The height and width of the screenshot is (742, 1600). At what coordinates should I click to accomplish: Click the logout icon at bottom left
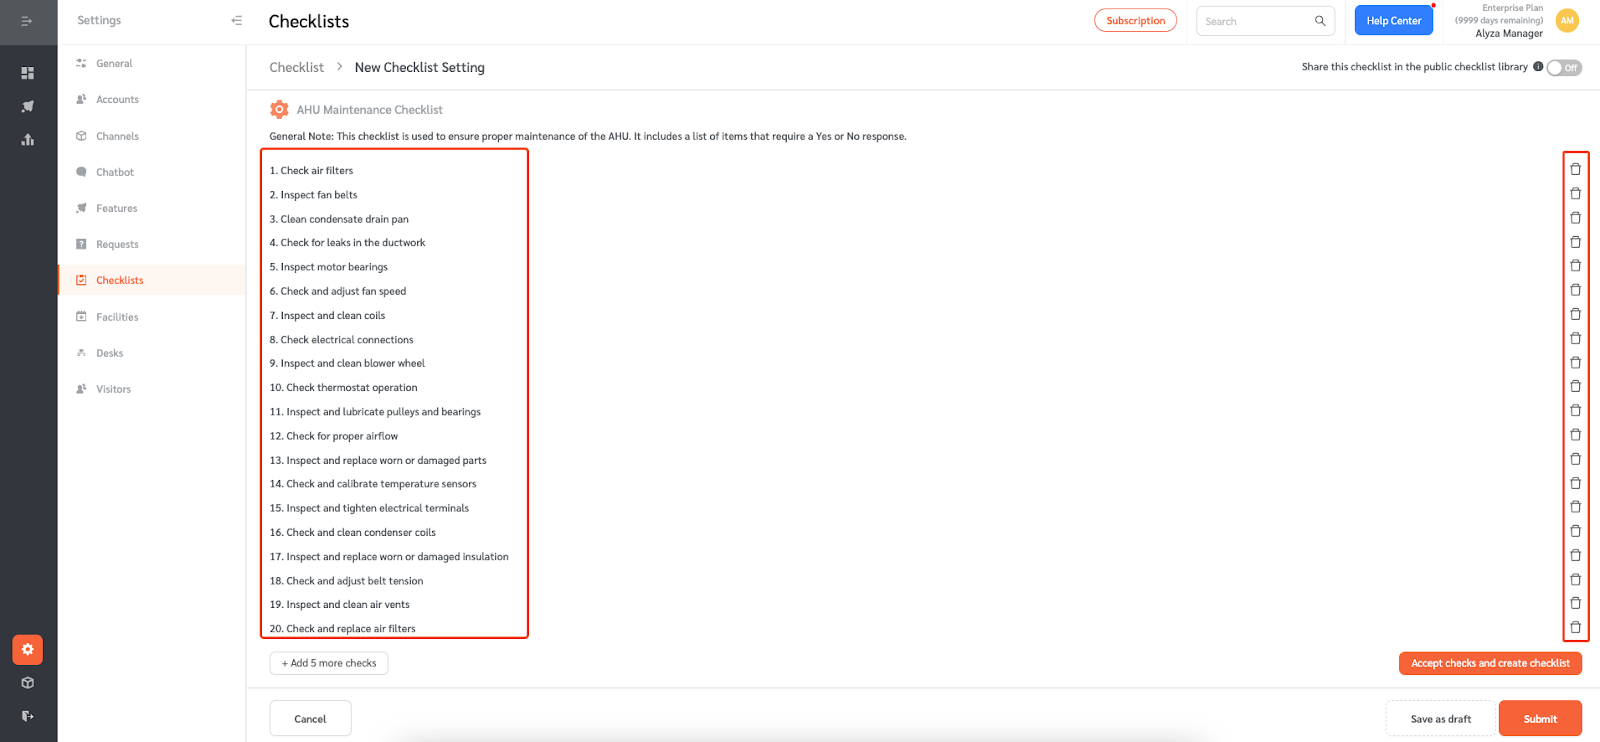tap(28, 715)
